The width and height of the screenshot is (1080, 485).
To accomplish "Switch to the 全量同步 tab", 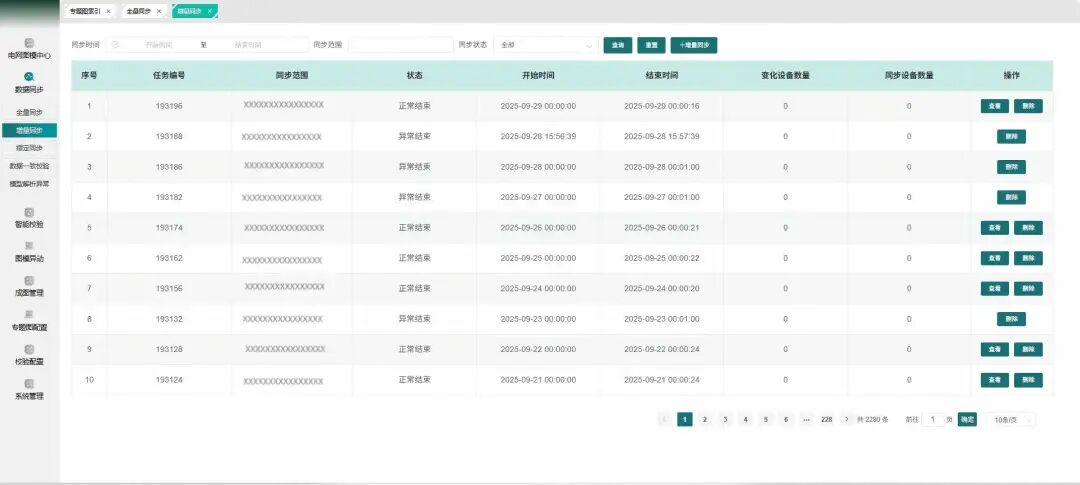I will (138, 11).
